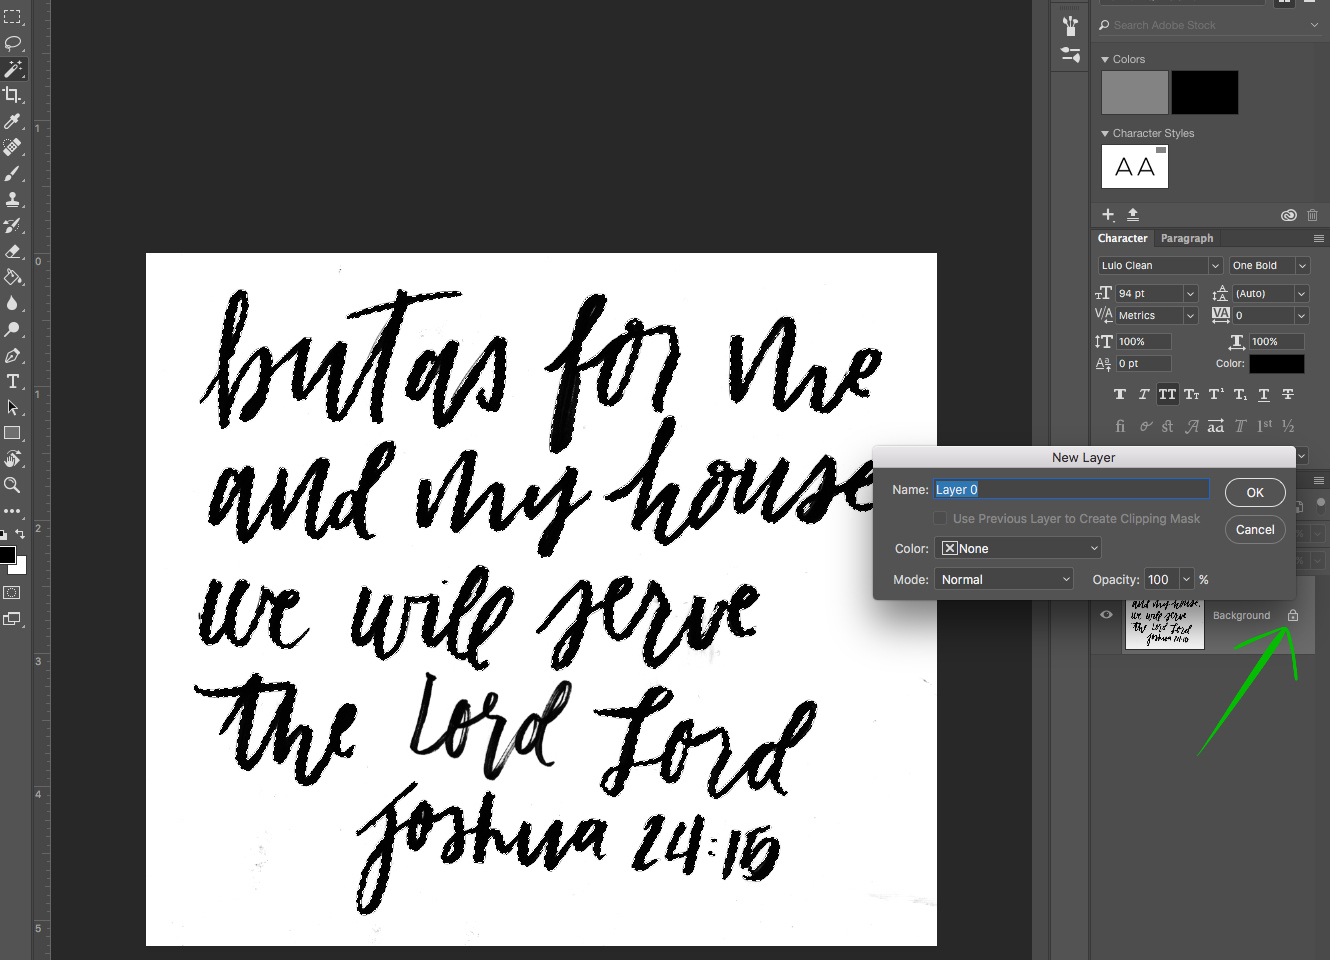
Task: Hide the Background layer with its eye toggle
Action: coord(1106,614)
